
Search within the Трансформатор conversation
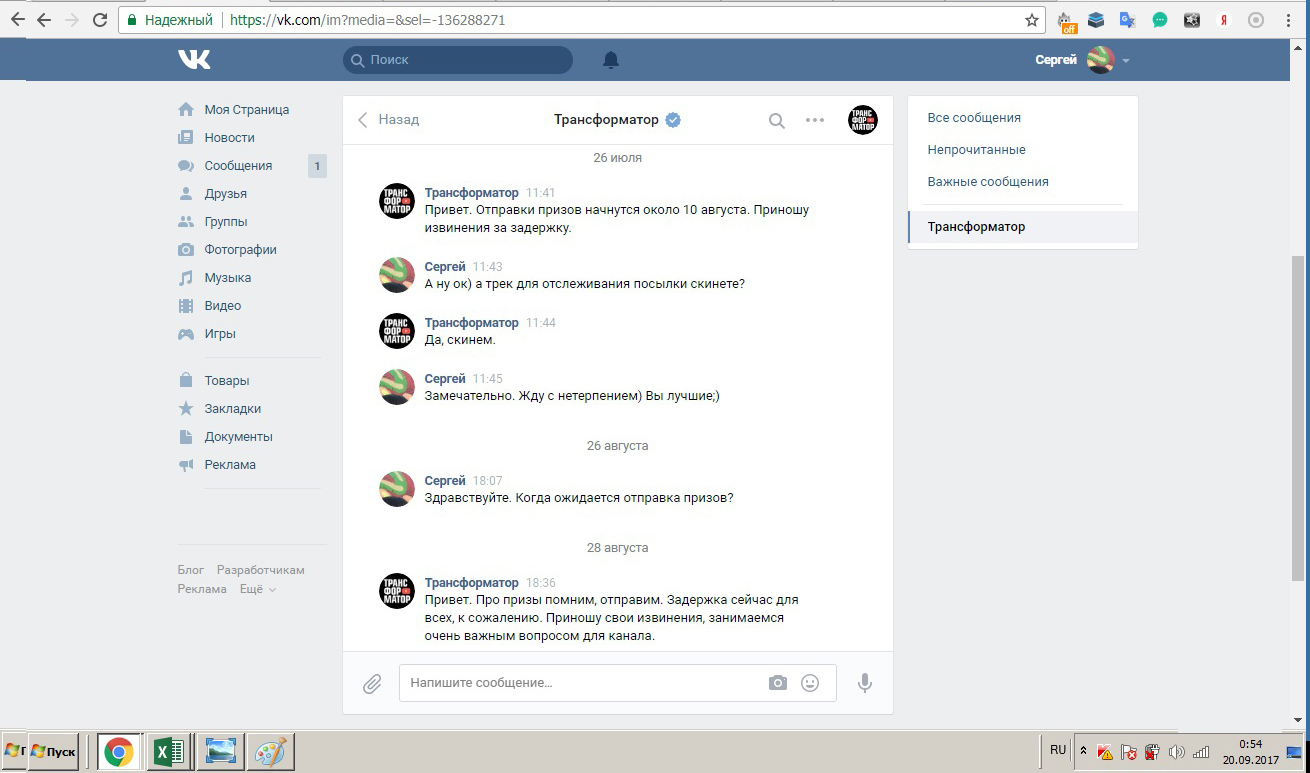tap(776, 120)
